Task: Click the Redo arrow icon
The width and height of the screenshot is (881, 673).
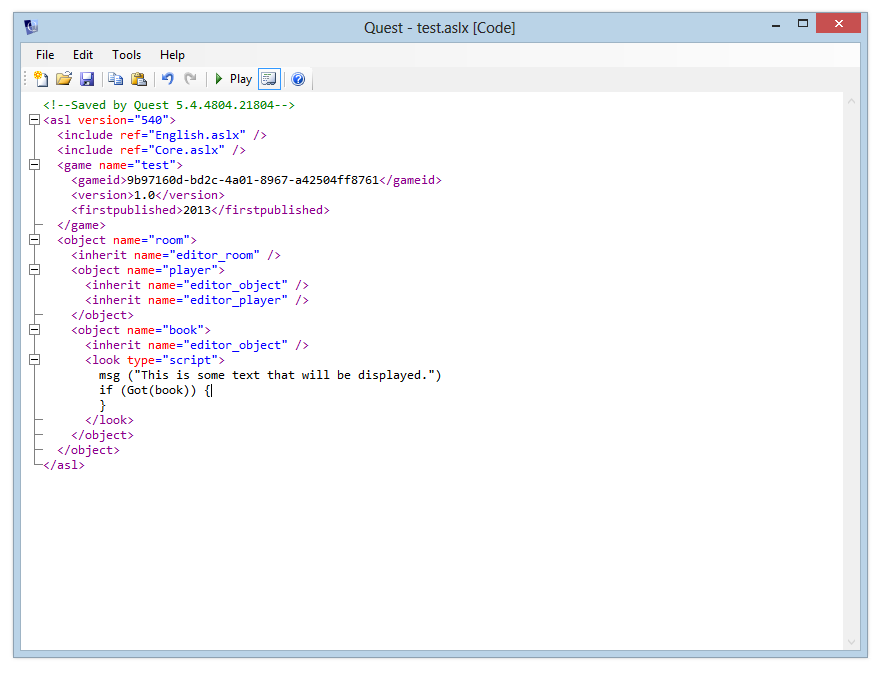Action: point(190,79)
